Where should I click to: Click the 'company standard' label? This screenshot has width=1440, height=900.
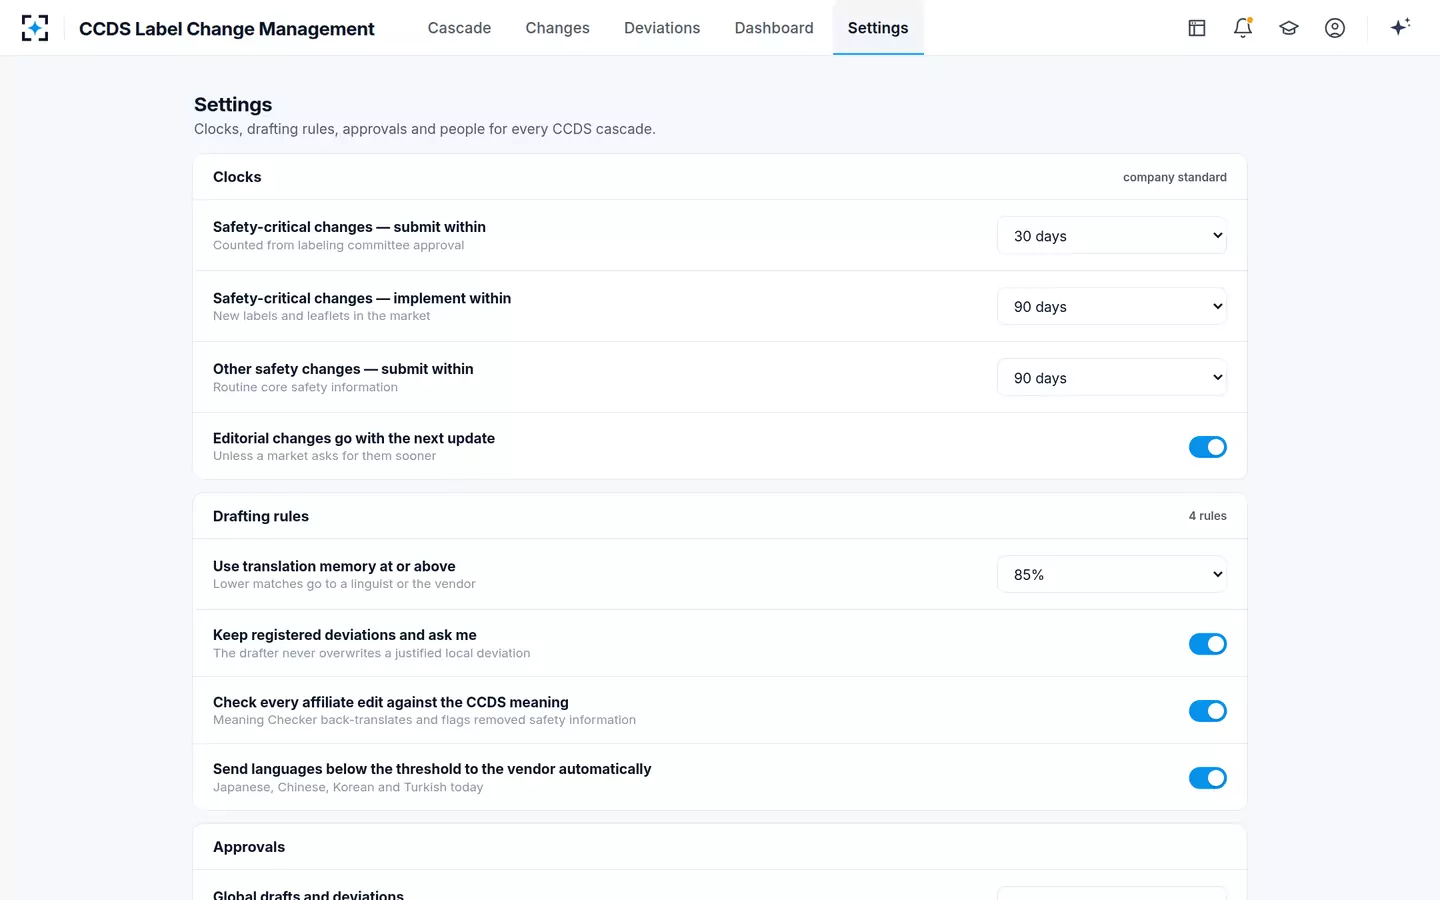click(x=1175, y=177)
